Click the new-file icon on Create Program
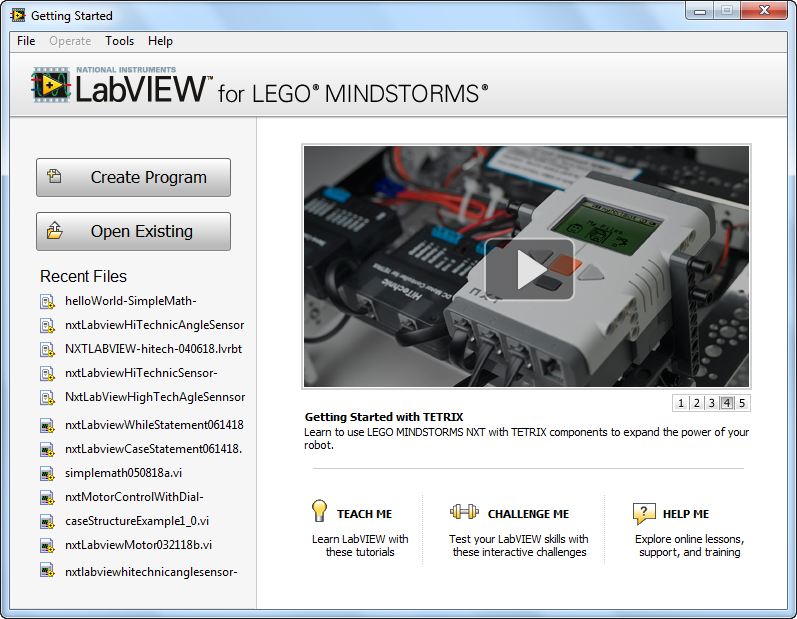 (54, 176)
